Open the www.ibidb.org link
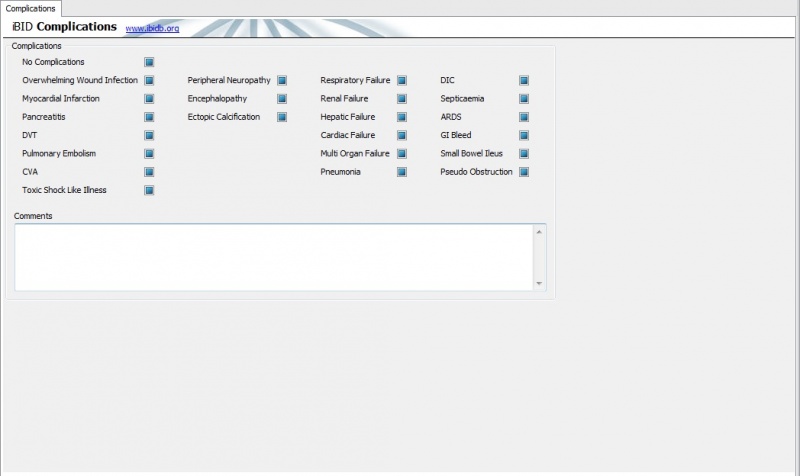This screenshot has height=476, width=800. point(152,28)
